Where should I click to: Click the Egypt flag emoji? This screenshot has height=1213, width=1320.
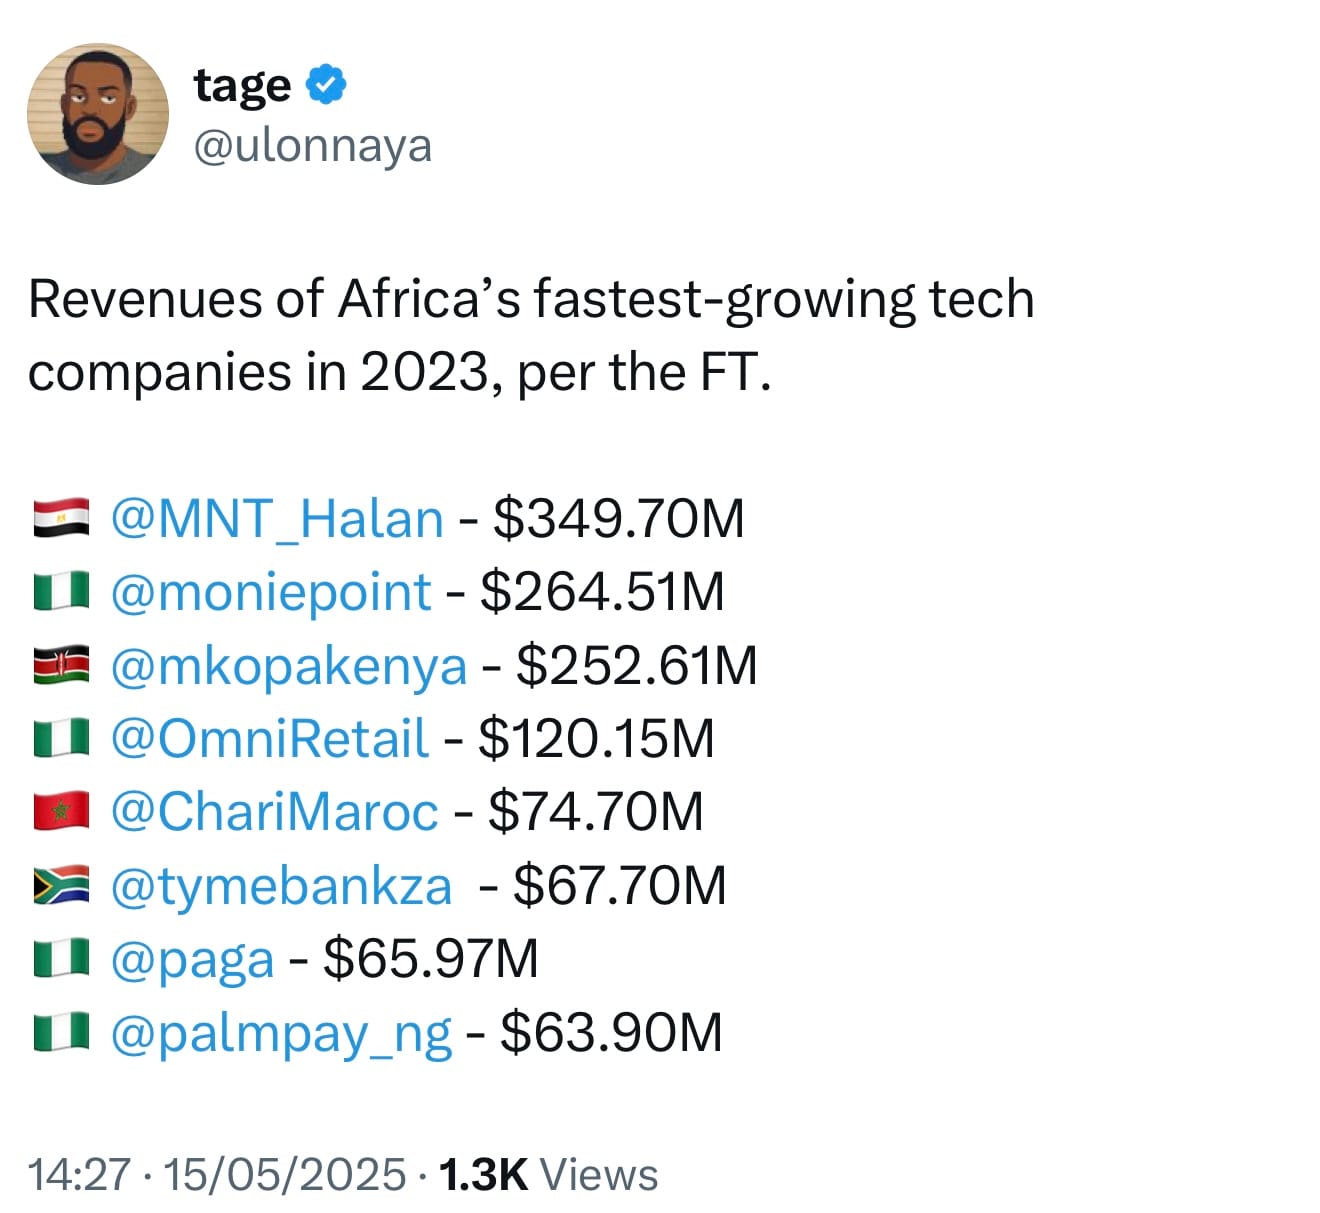pos(62,519)
